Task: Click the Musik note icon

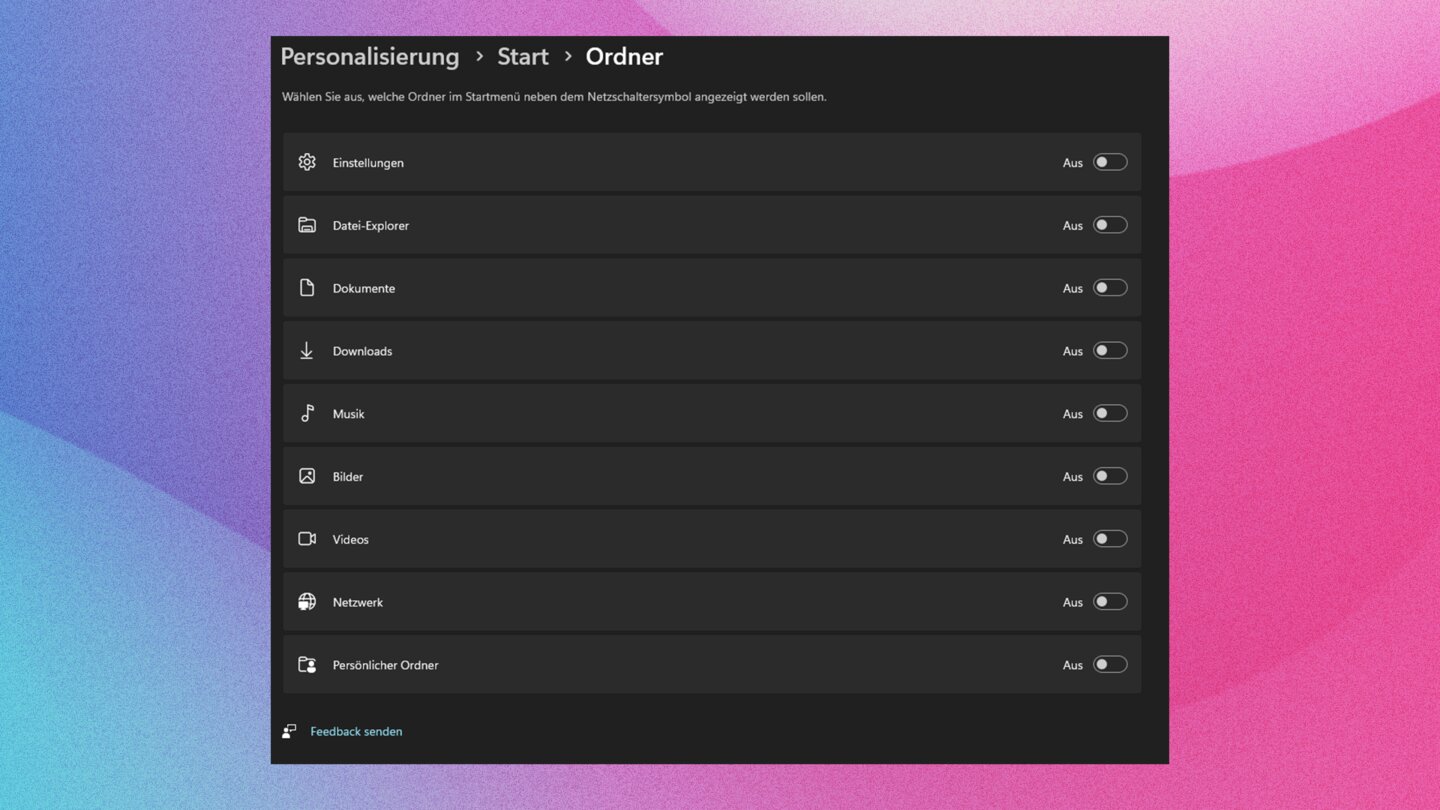Action: pos(307,413)
